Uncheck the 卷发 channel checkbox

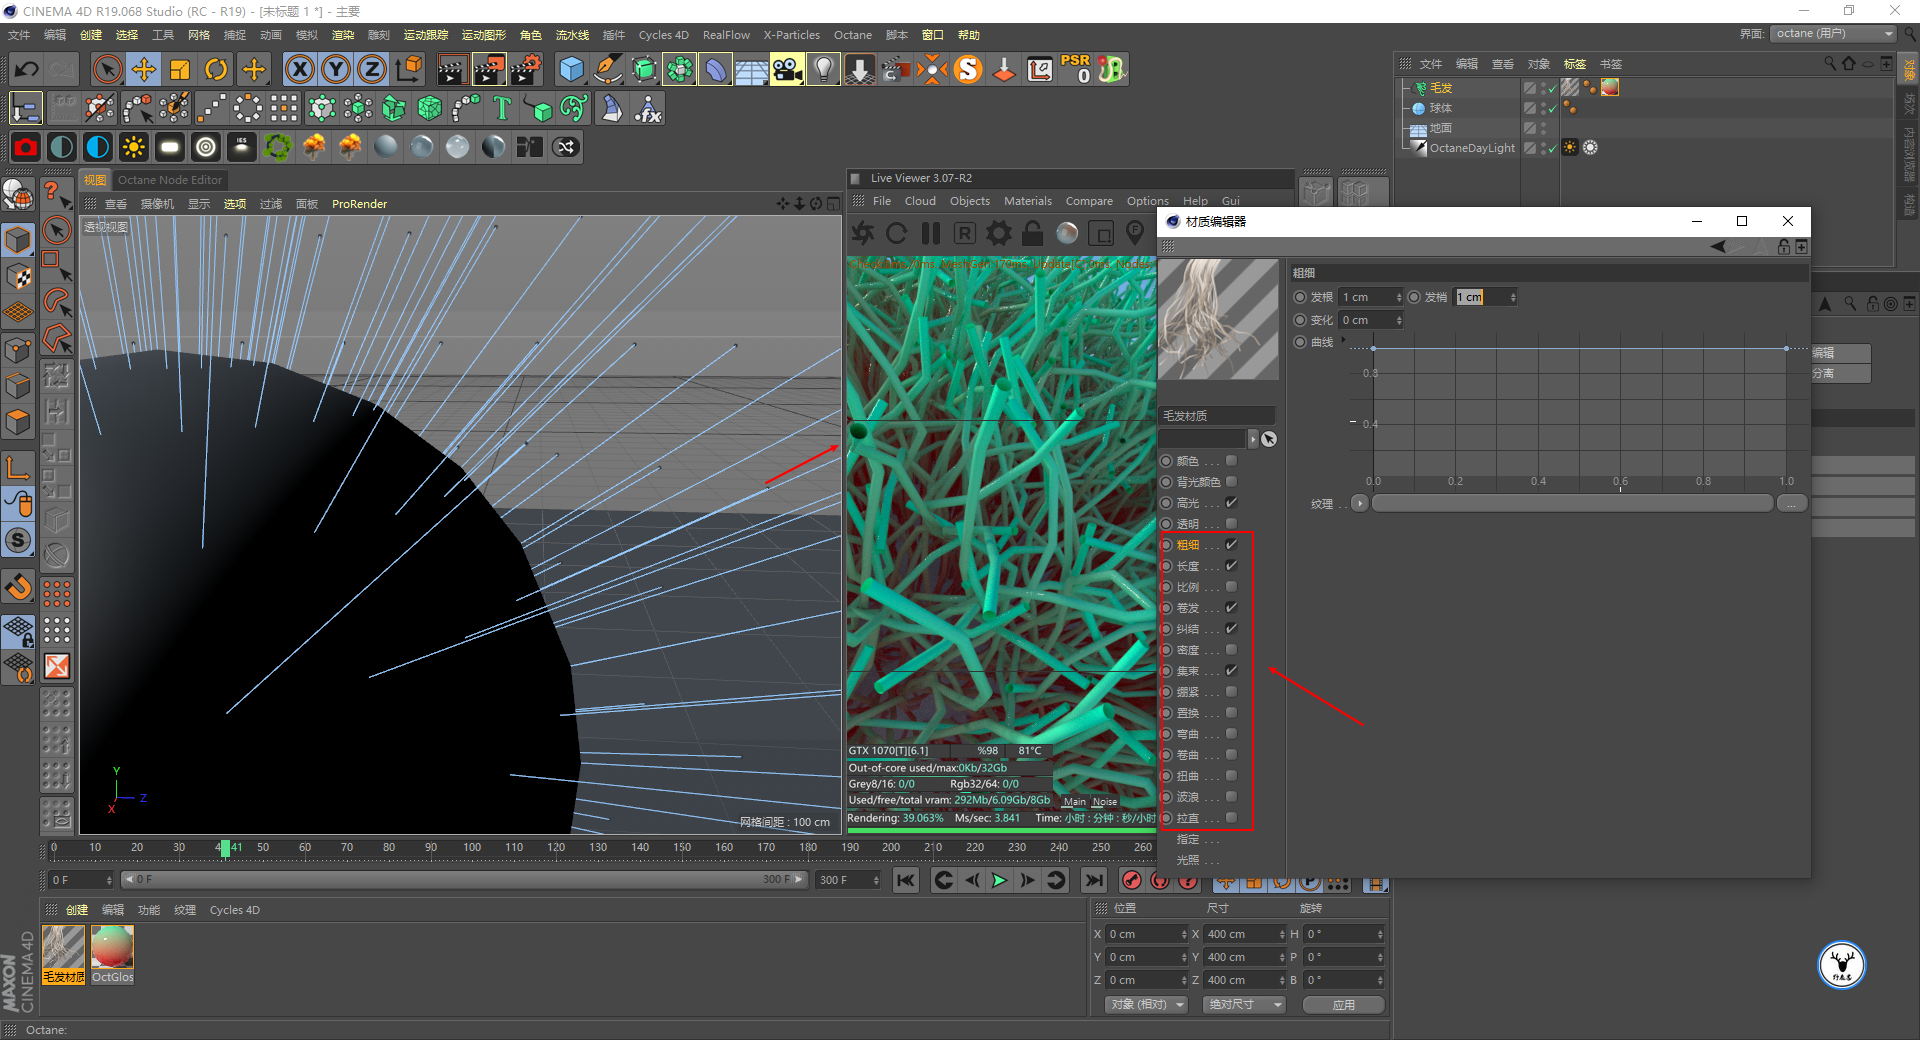click(x=1231, y=608)
